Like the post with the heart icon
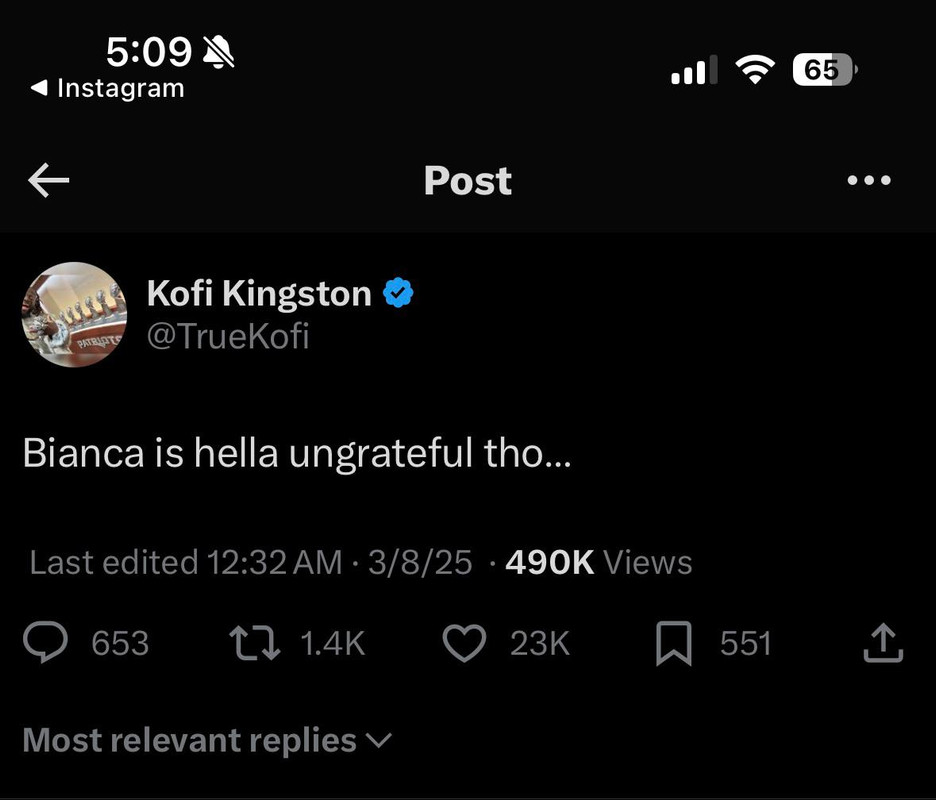Image resolution: width=936 pixels, height=800 pixels. [x=463, y=643]
